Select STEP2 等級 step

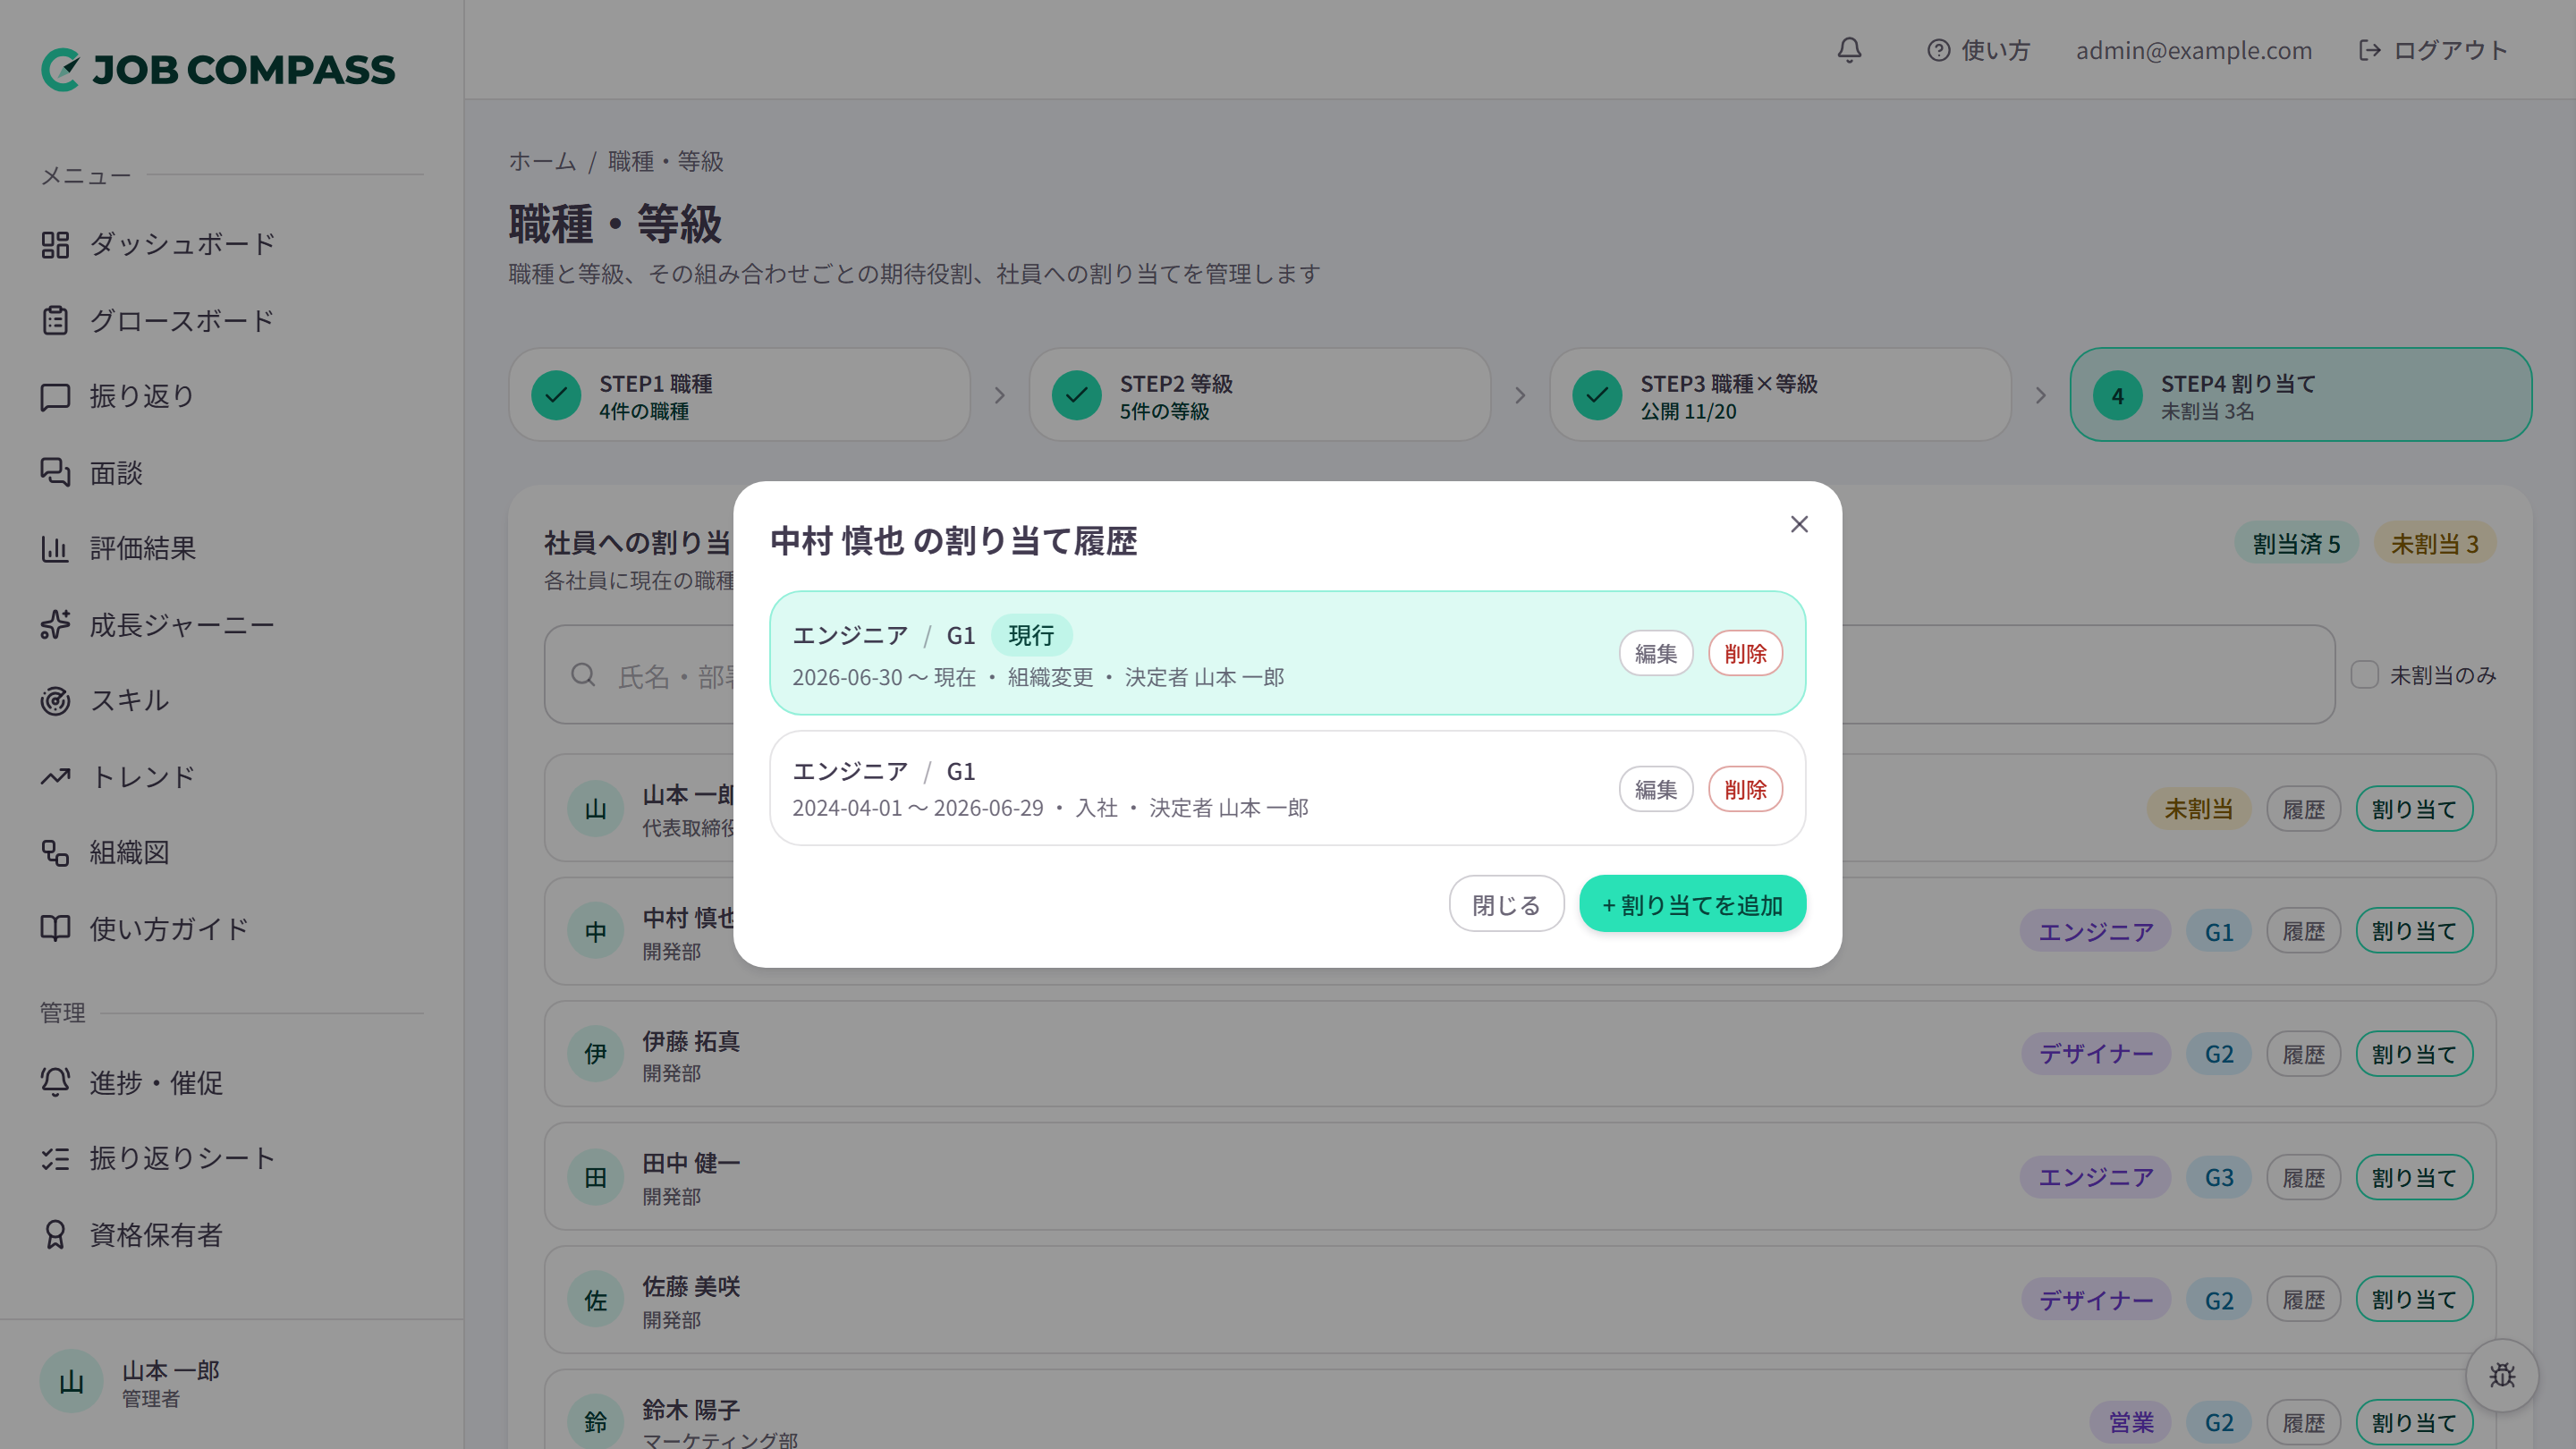pos(1259,395)
